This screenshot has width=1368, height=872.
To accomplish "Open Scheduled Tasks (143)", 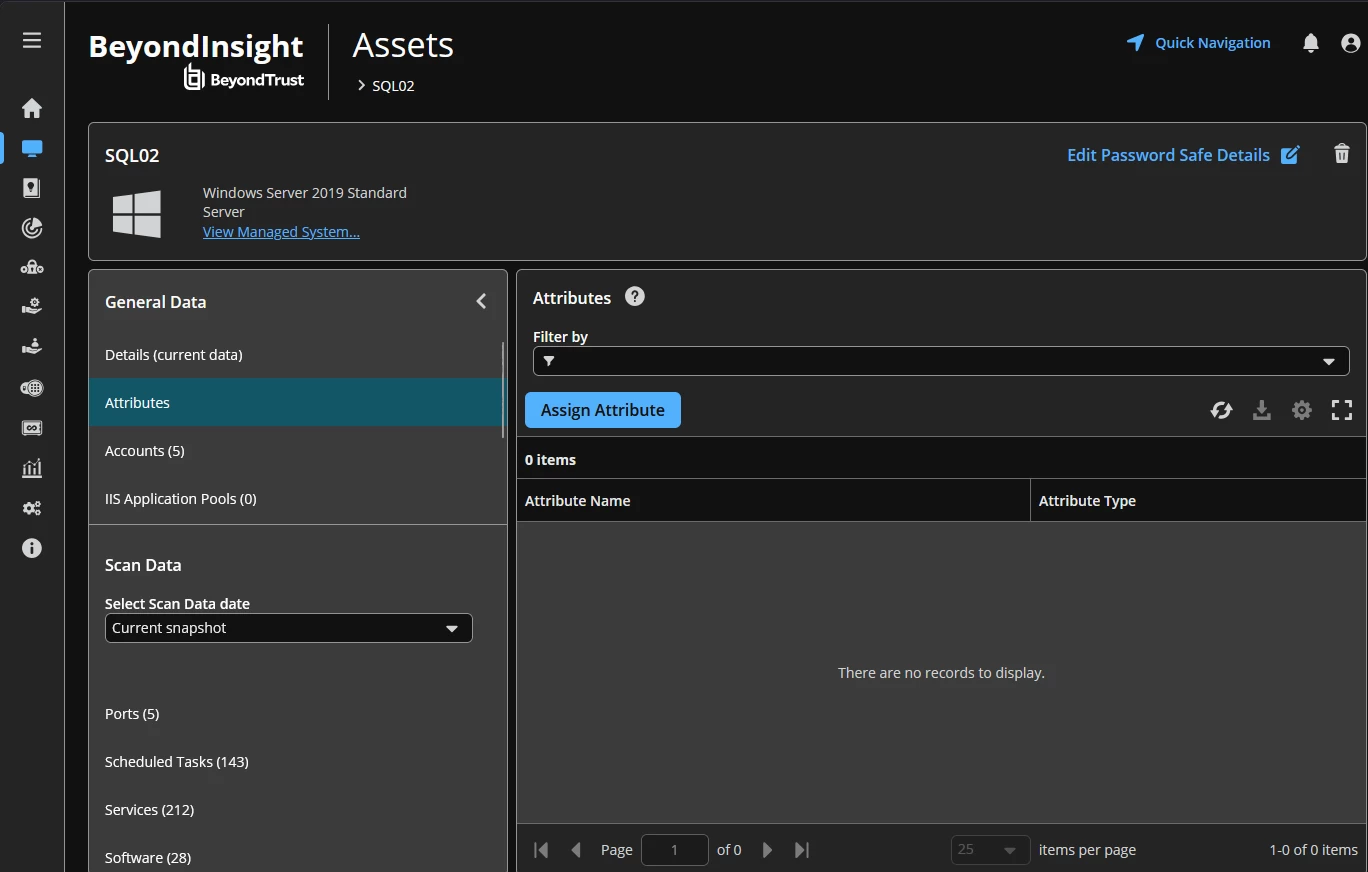I will click(296, 762).
